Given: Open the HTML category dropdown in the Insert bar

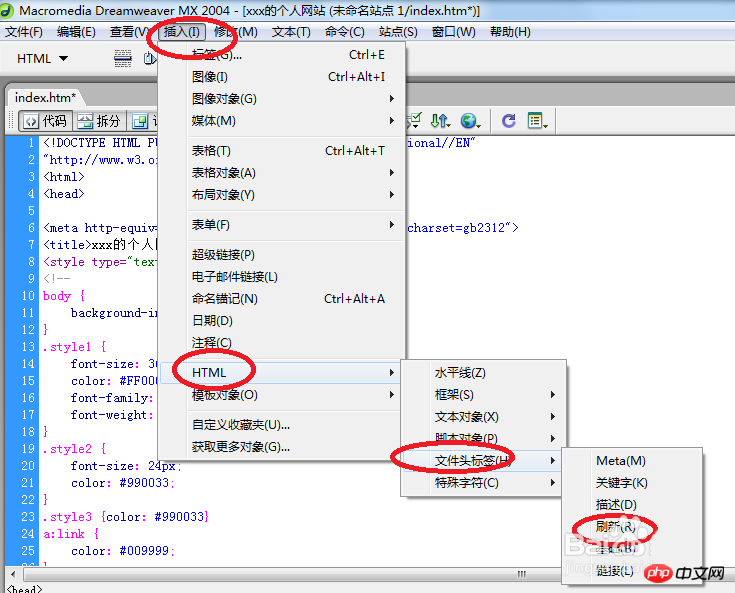Looking at the screenshot, I should (x=42, y=59).
